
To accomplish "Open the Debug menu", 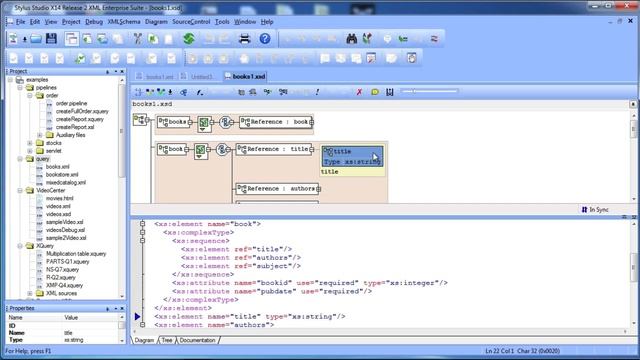I will tap(94, 22).
